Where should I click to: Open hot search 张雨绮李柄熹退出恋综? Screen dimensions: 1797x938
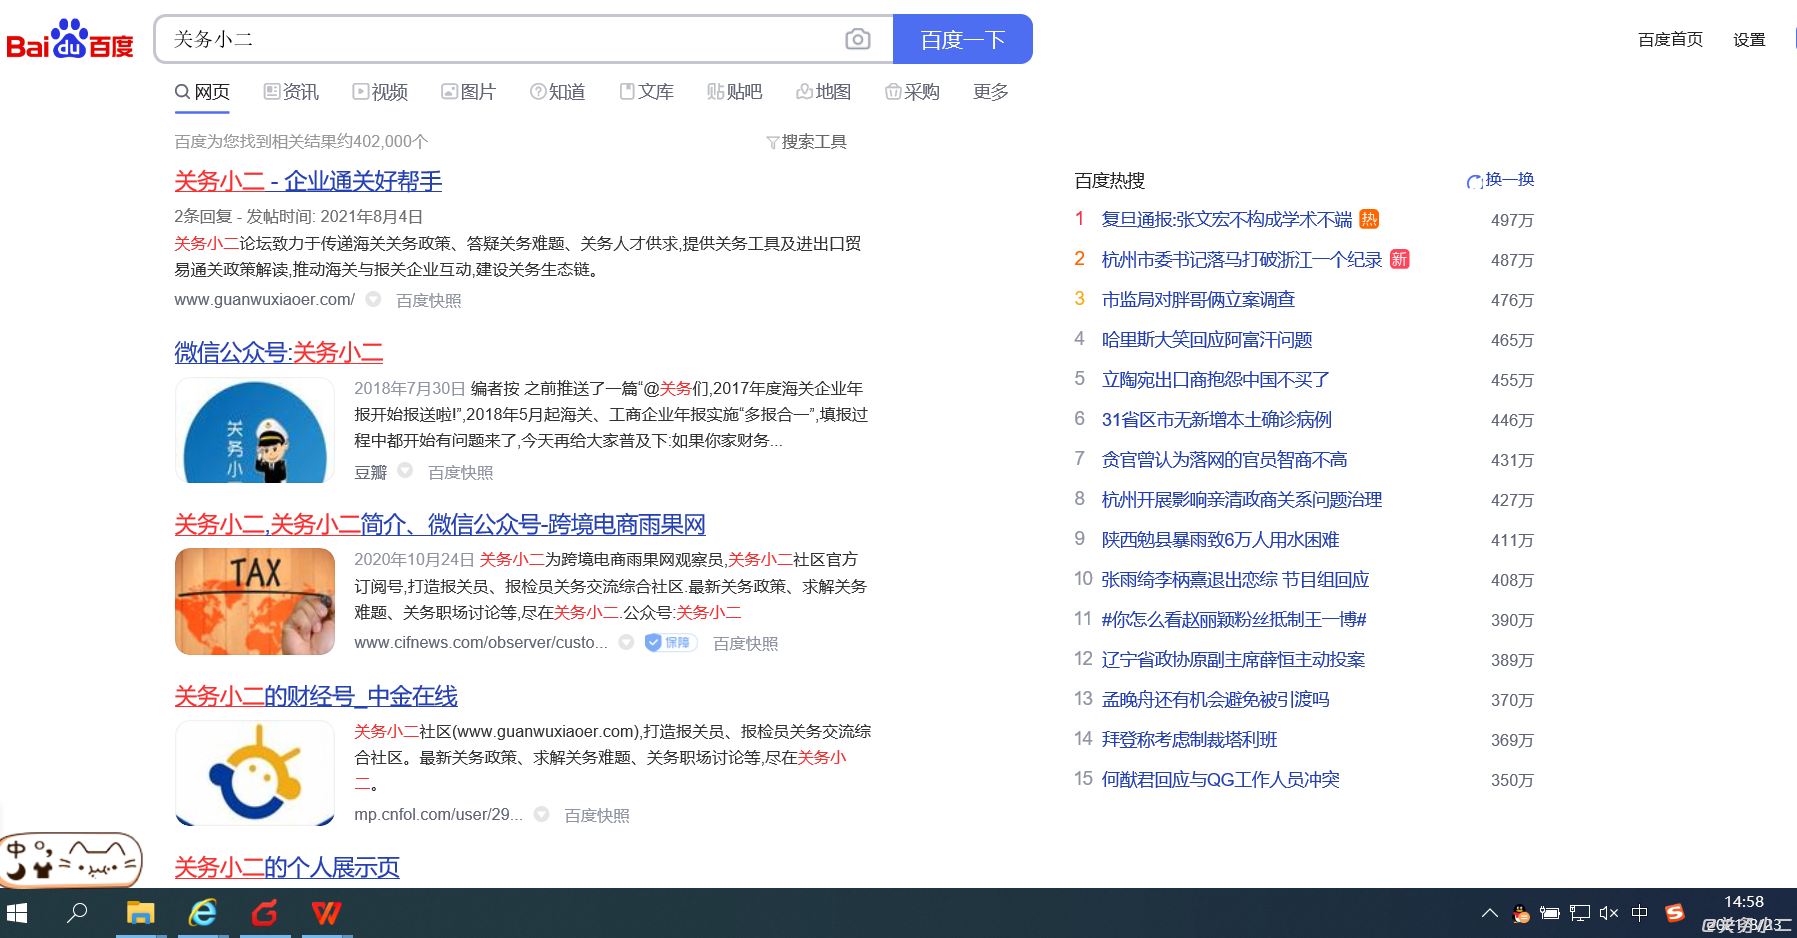(x=1235, y=580)
